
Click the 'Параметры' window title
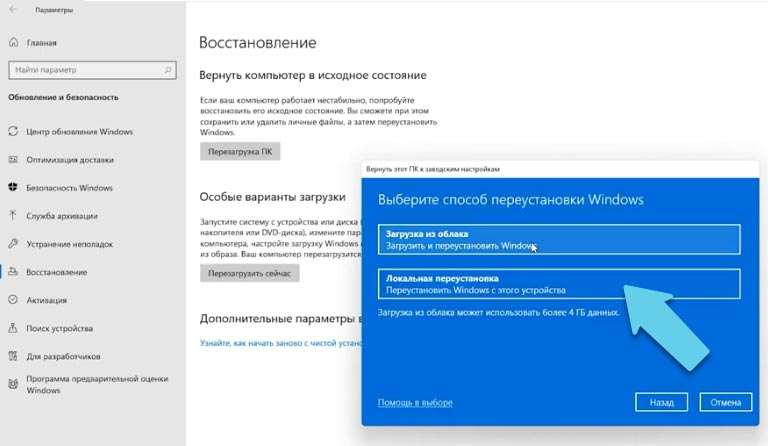point(54,10)
